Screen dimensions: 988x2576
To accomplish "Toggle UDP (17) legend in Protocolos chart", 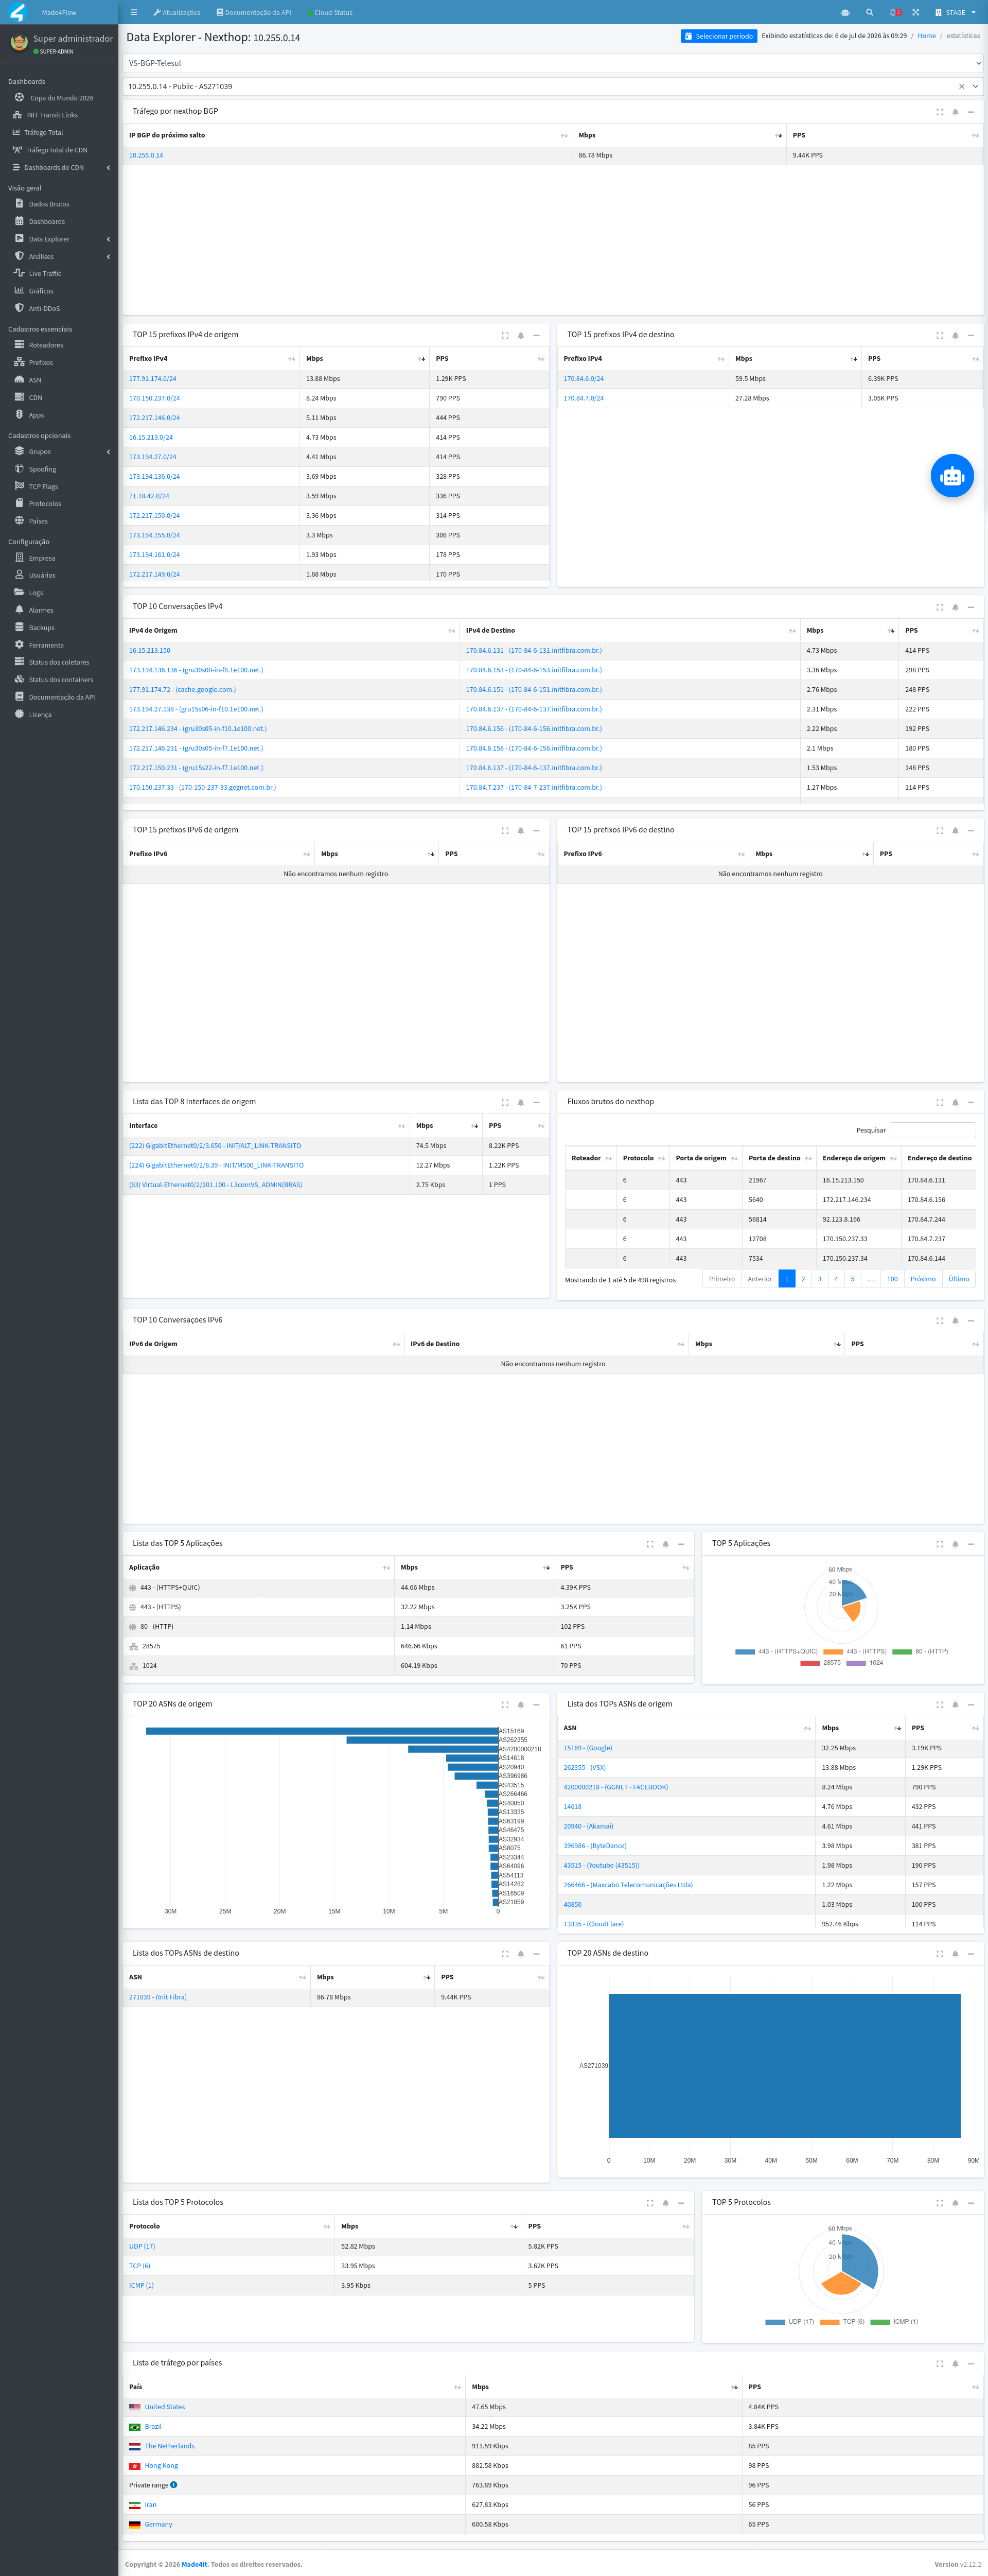I will coord(790,2322).
